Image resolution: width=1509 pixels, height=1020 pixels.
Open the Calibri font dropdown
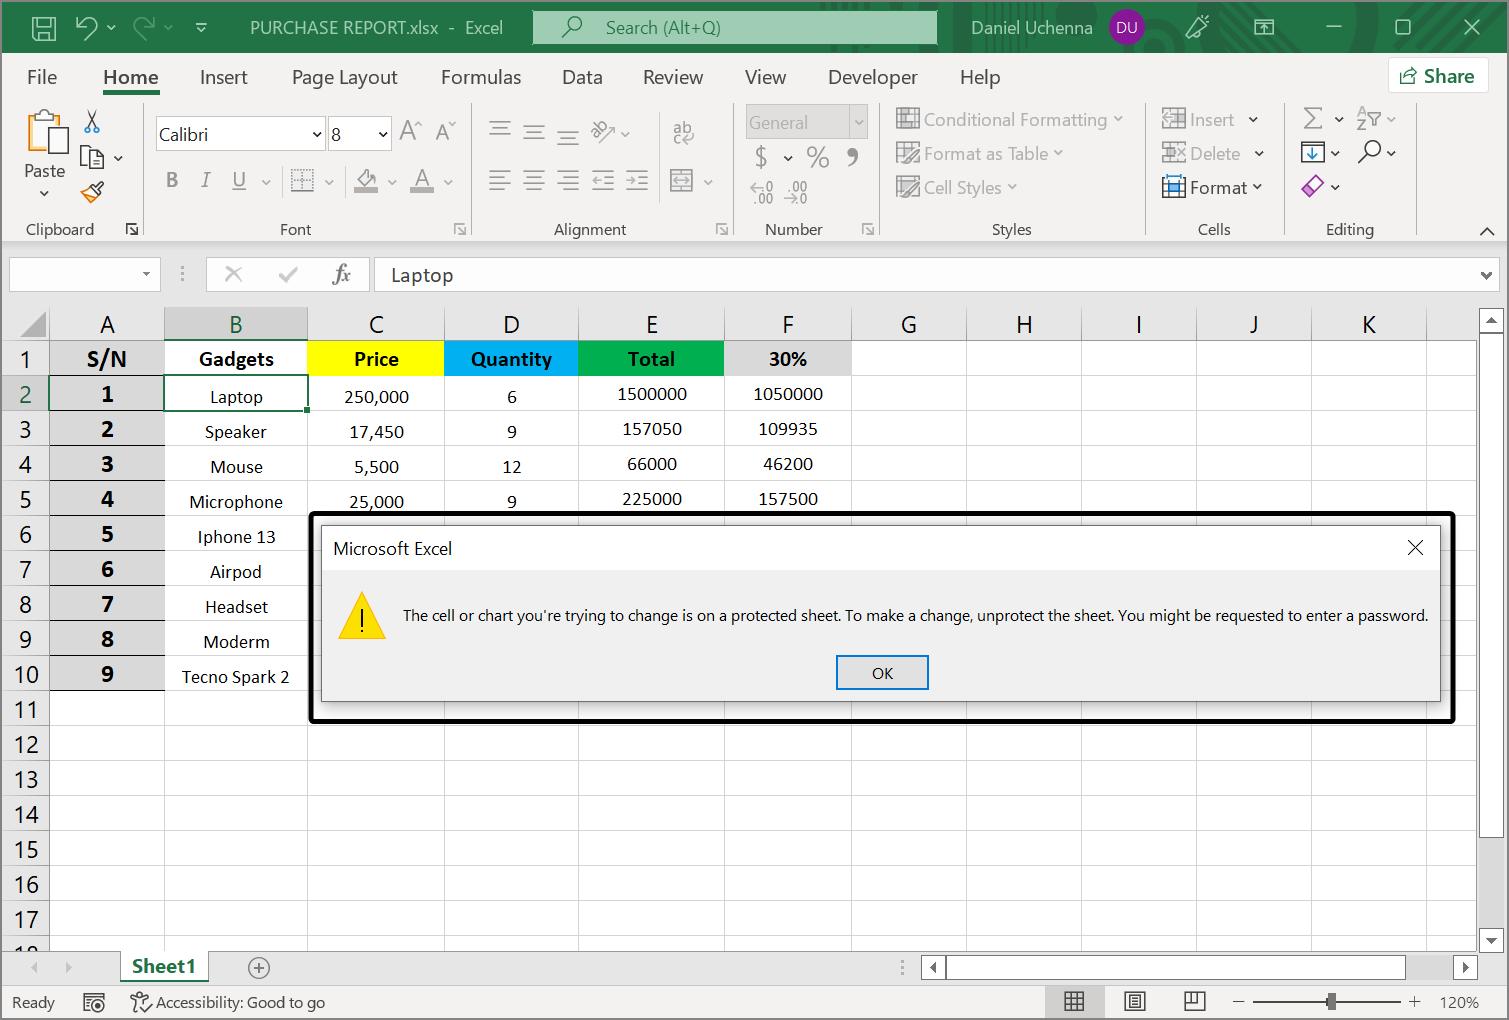coord(317,133)
